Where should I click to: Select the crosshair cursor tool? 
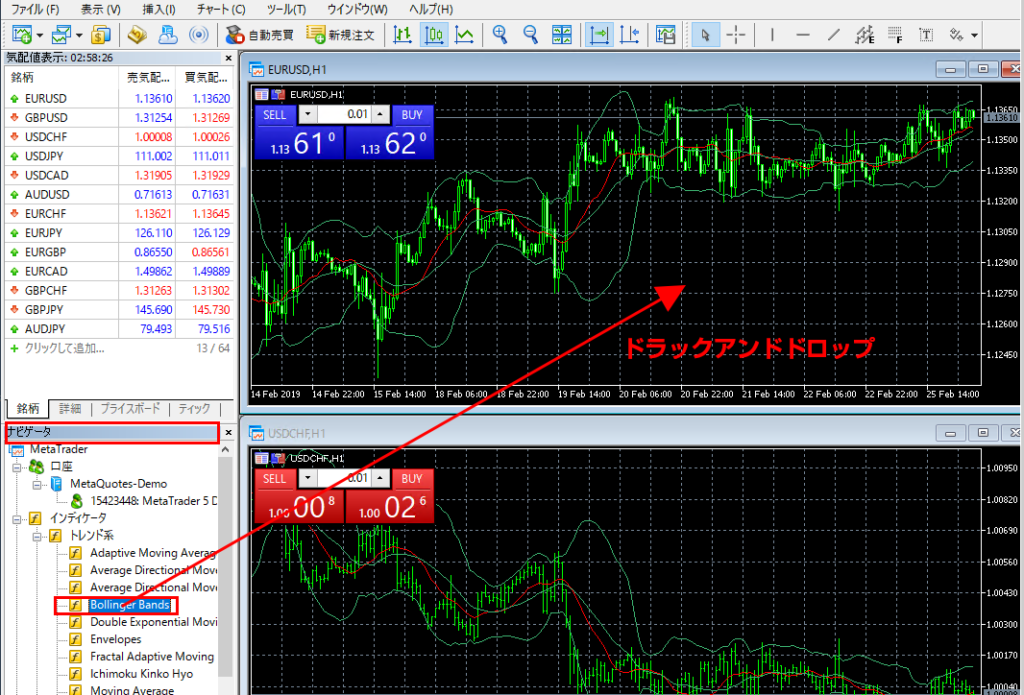[x=737, y=35]
